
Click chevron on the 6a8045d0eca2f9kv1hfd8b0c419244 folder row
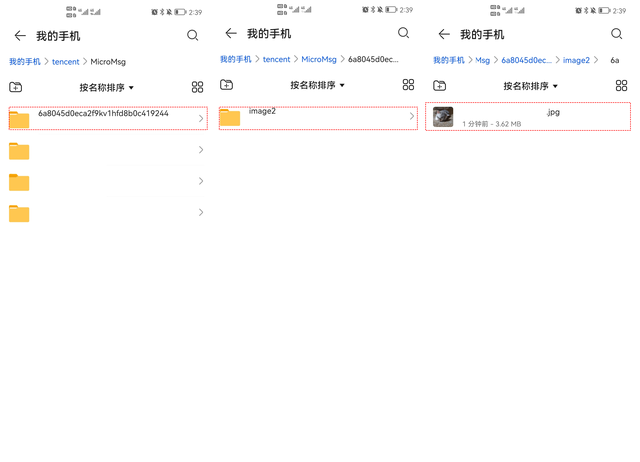tap(201, 119)
